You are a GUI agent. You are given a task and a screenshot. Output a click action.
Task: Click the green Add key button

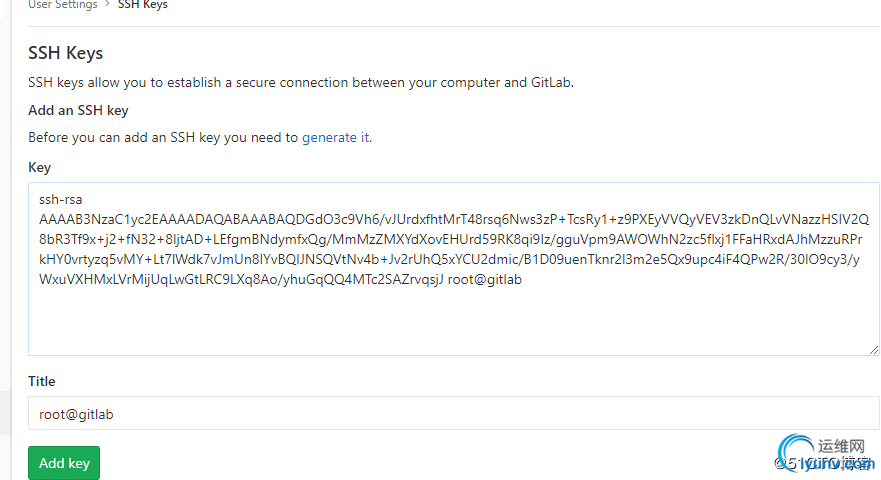pos(64,463)
